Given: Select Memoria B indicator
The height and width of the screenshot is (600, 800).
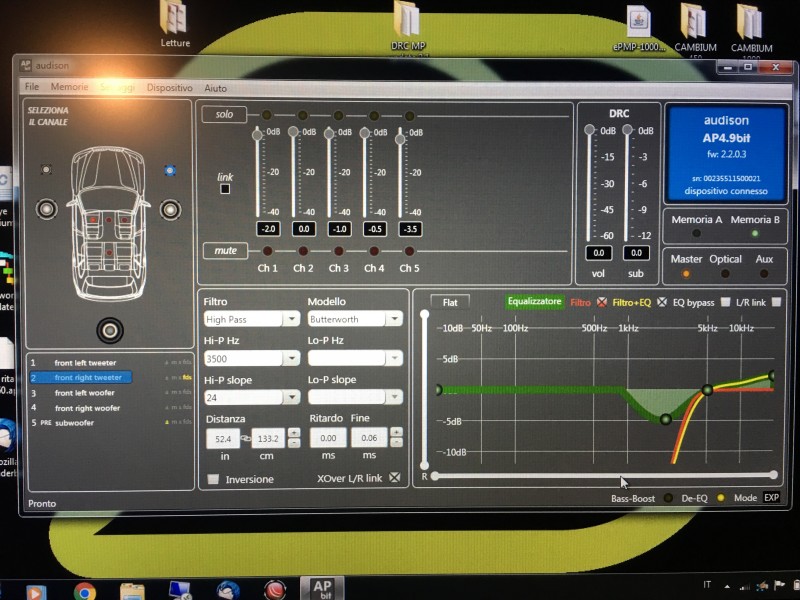Looking at the screenshot, I should [755, 234].
